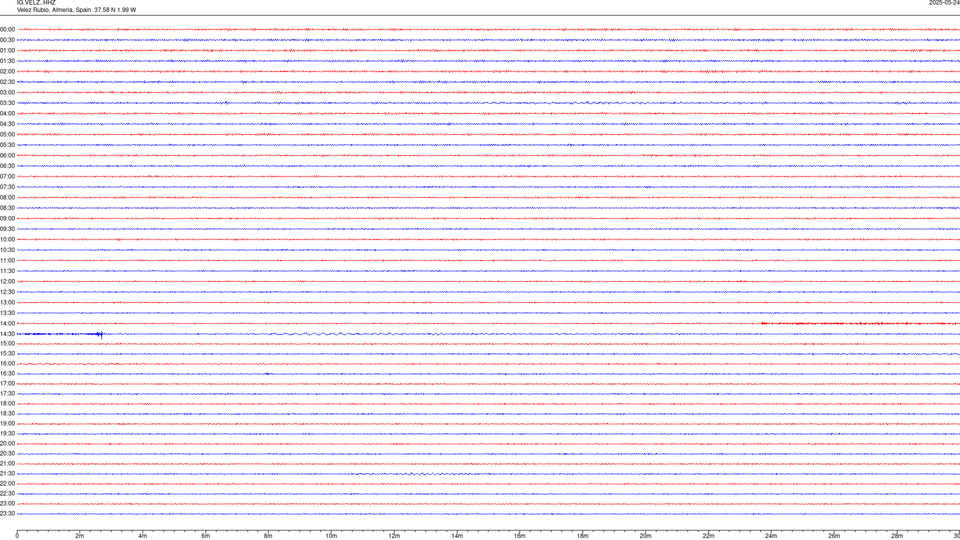Select the 03:30 time label
The width and height of the screenshot is (960, 540).
[x=7, y=103]
